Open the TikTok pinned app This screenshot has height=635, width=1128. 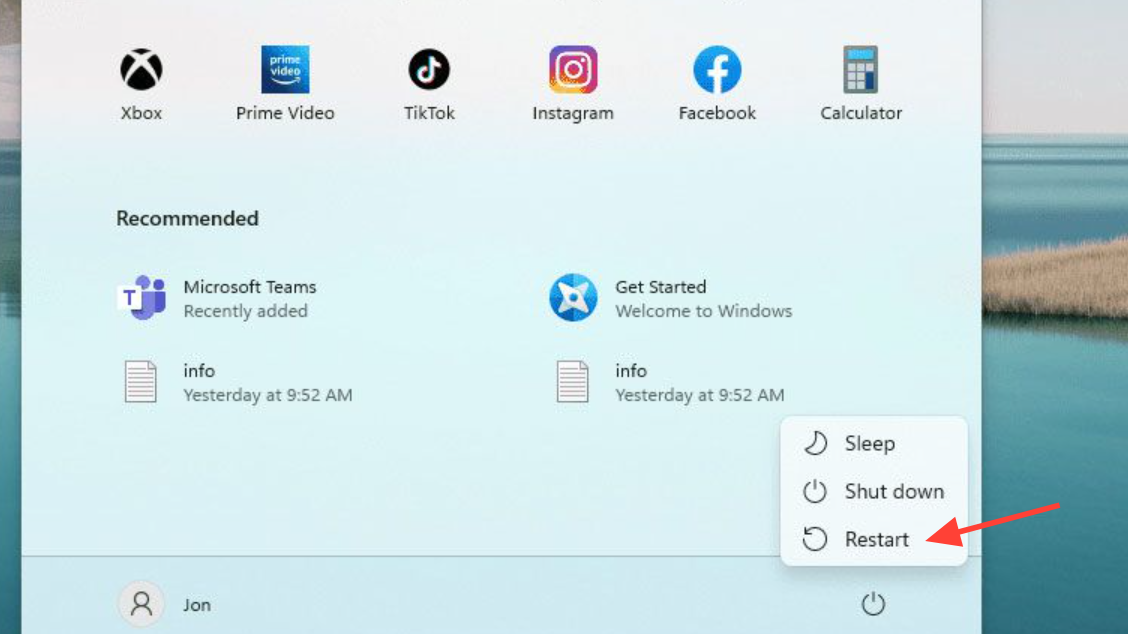(429, 71)
